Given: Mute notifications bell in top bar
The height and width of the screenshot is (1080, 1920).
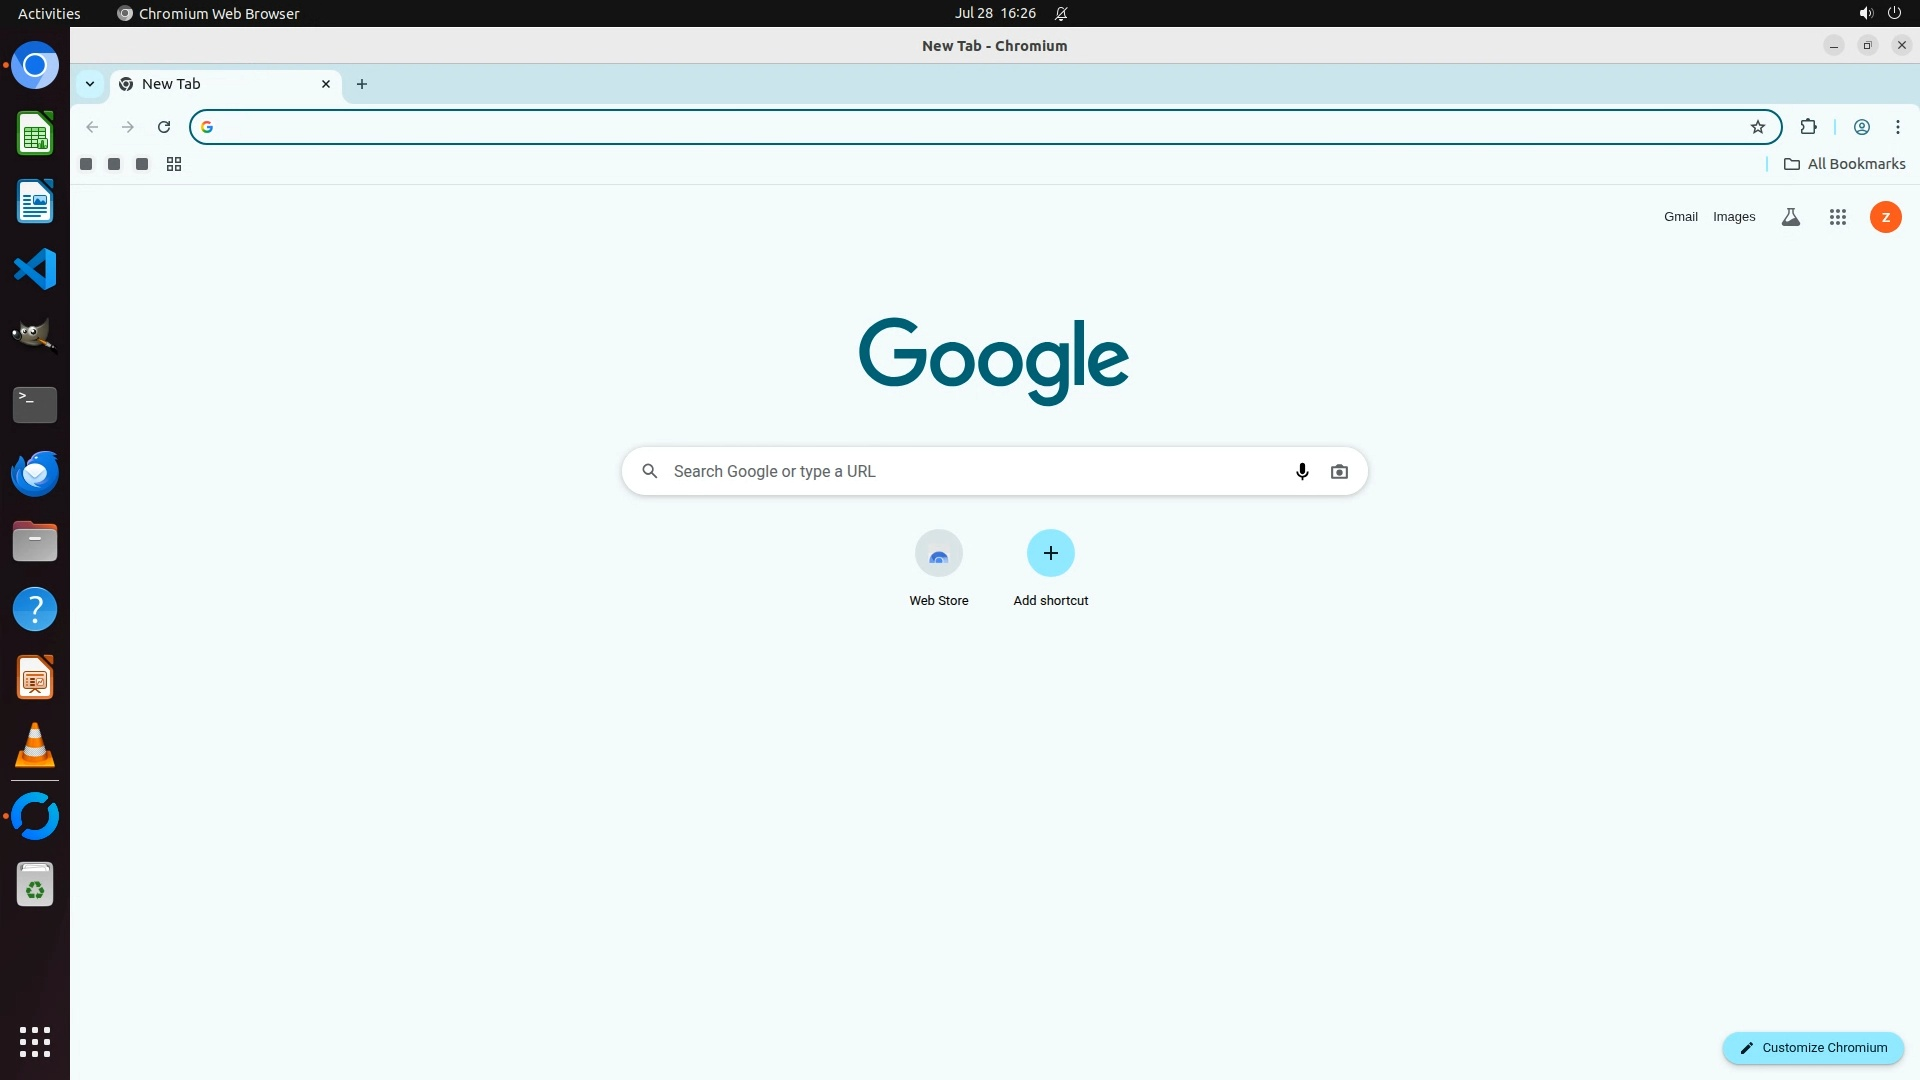Looking at the screenshot, I should (1061, 14).
